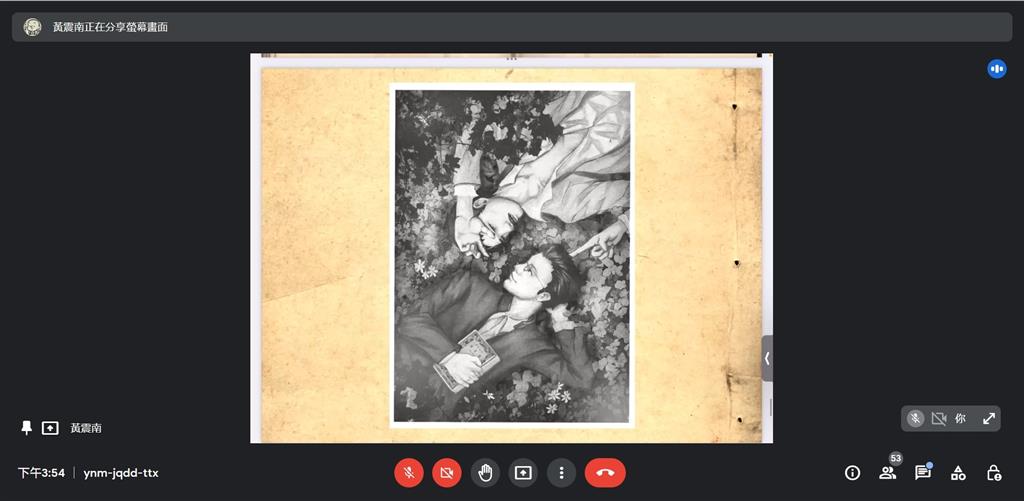Click the meeting code ynm-jqdd-ttx
The height and width of the screenshot is (501, 1024).
121,473
